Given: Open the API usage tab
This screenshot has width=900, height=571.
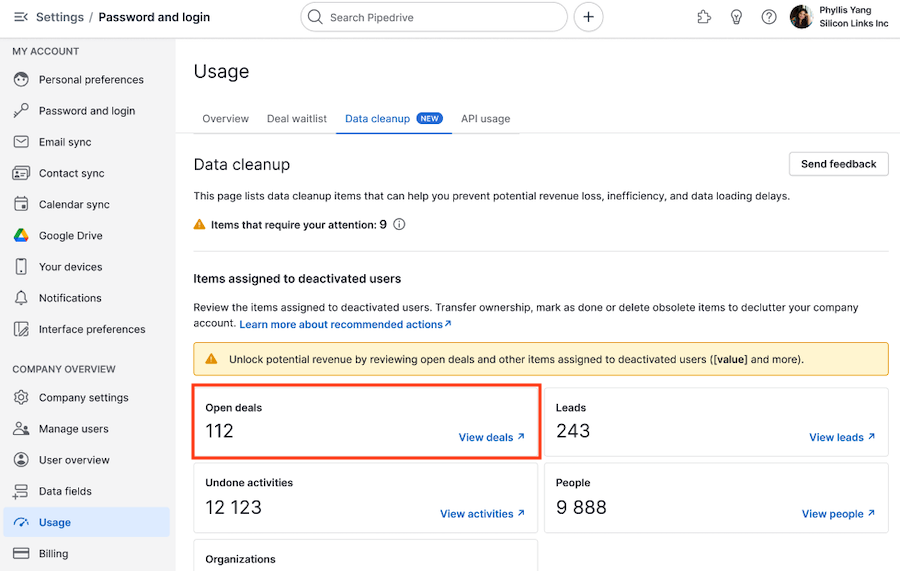Looking at the screenshot, I should pos(486,119).
